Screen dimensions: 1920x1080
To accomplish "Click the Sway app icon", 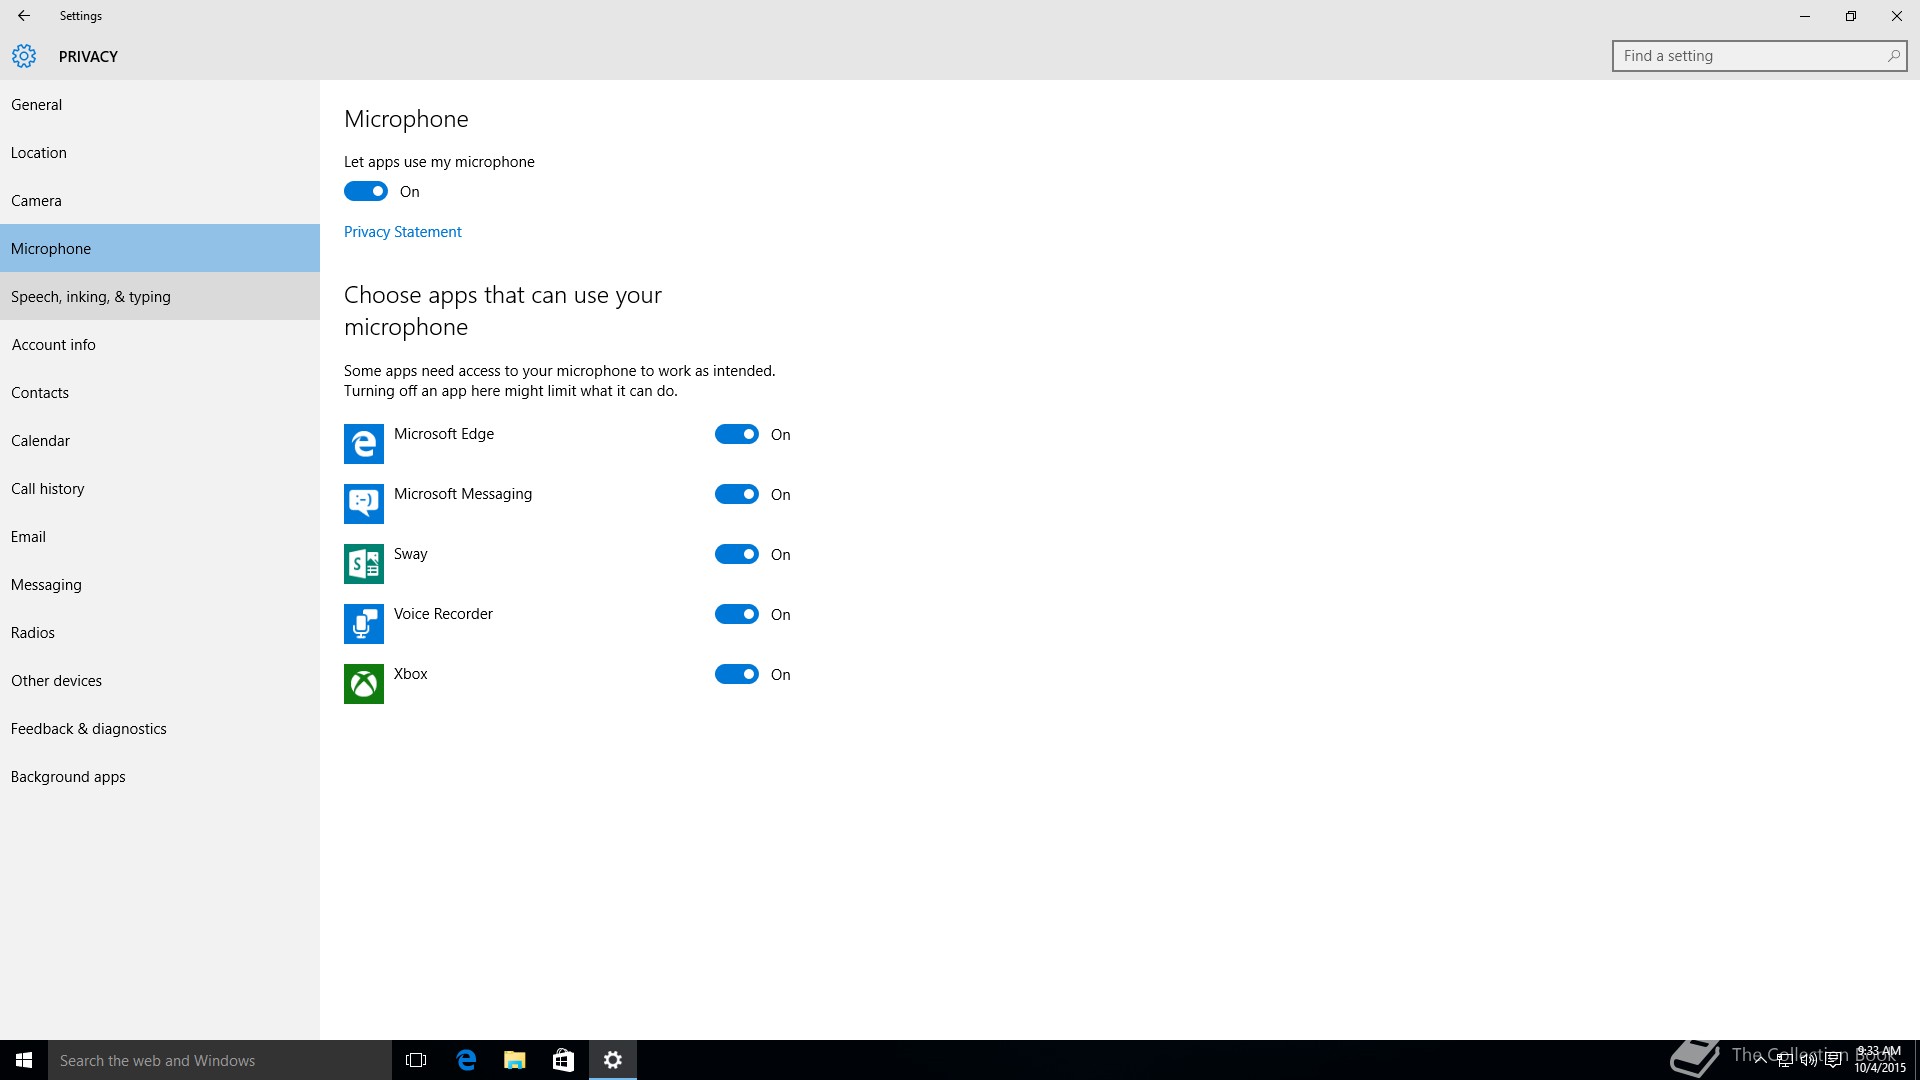I will (364, 564).
